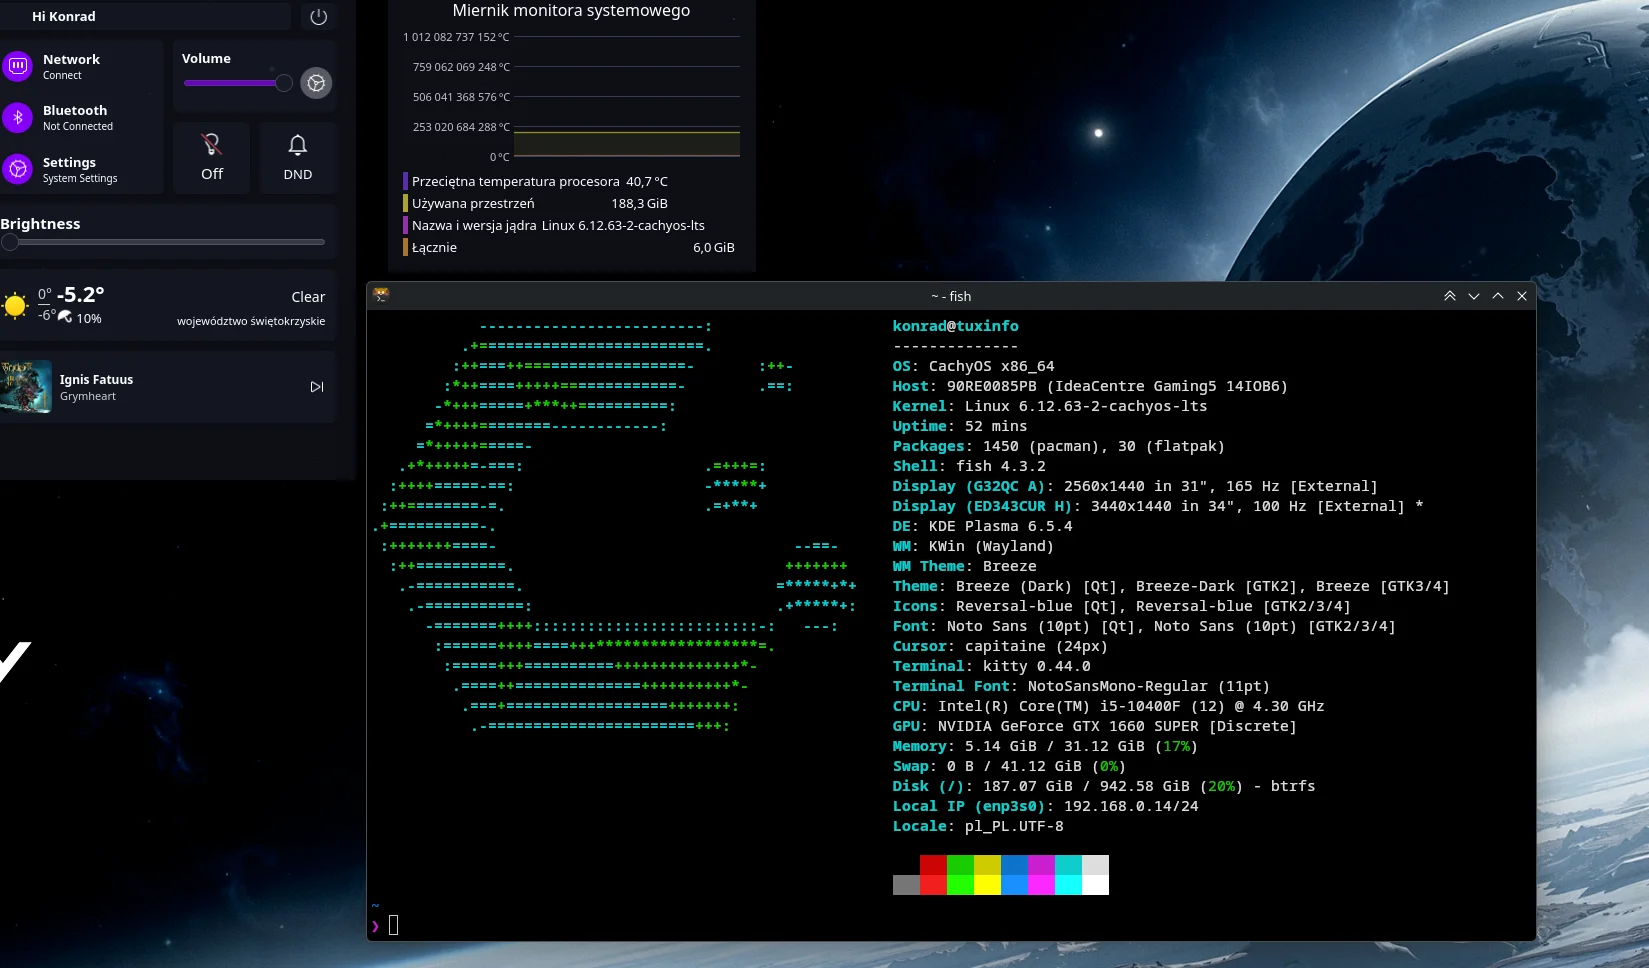
Task: Click 'Disk (/)' btrfs line
Action: pyautogui.click(x=1104, y=786)
